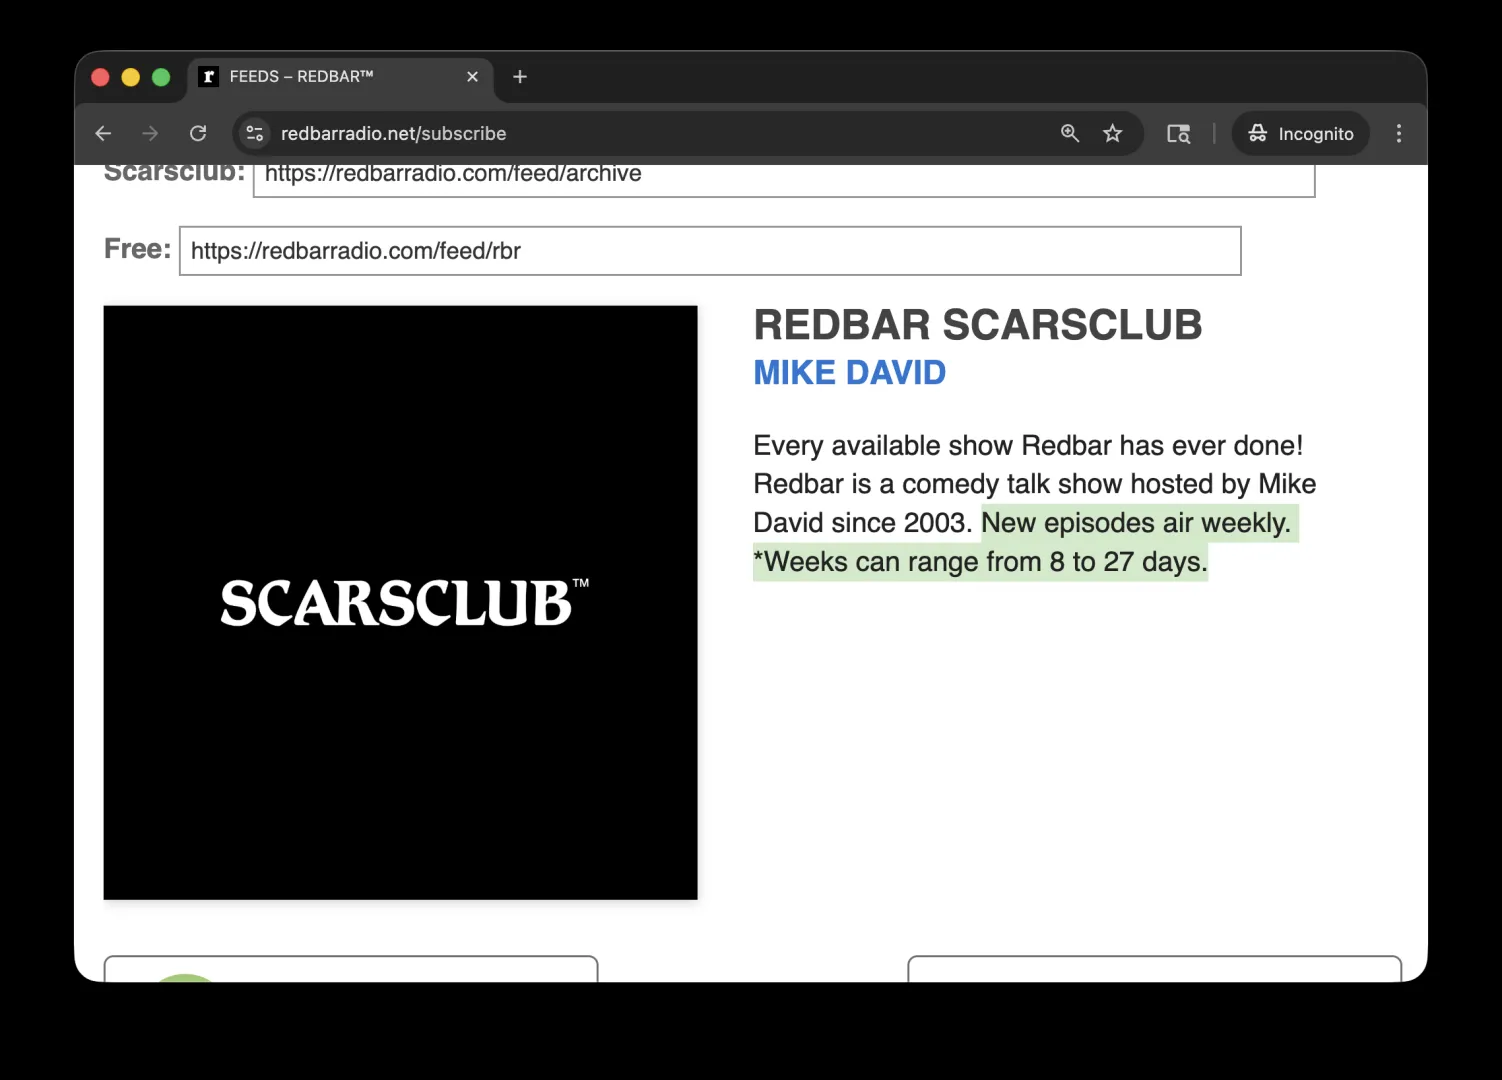Click highlighted text "New episodes air weekly"
Screen dimensions: 1502x1080
(1135, 523)
